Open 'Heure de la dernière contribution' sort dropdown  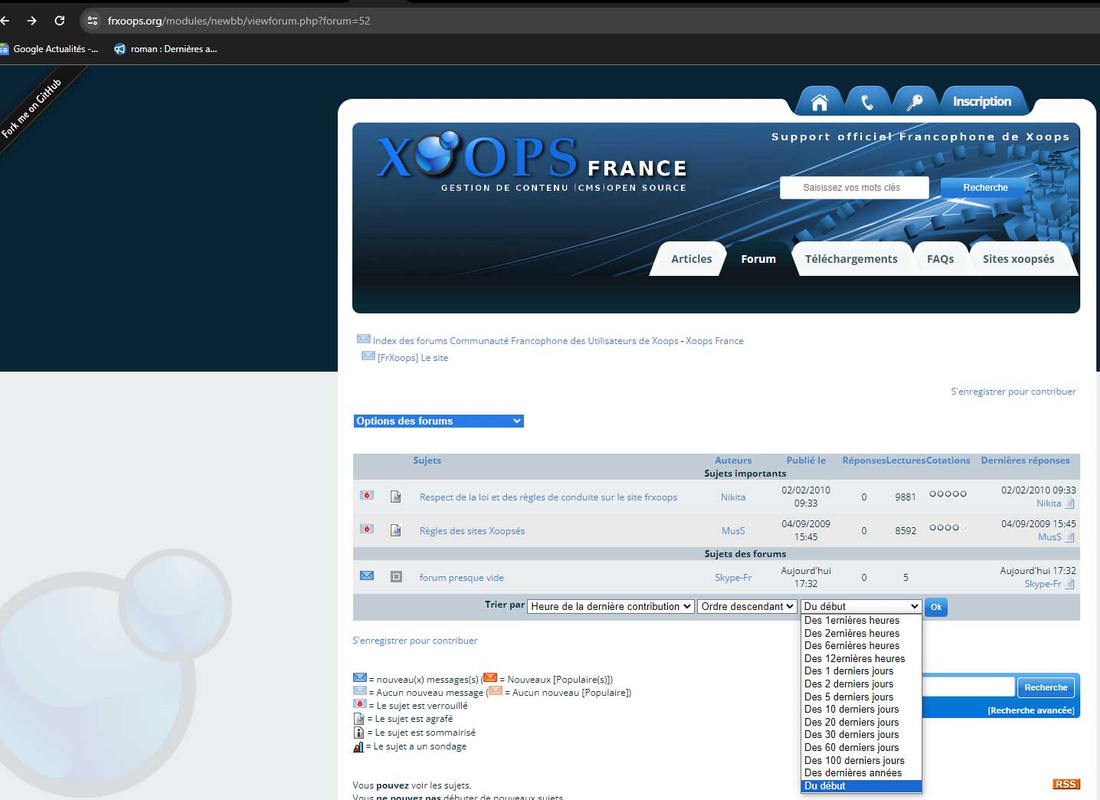[x=611, y=606]
